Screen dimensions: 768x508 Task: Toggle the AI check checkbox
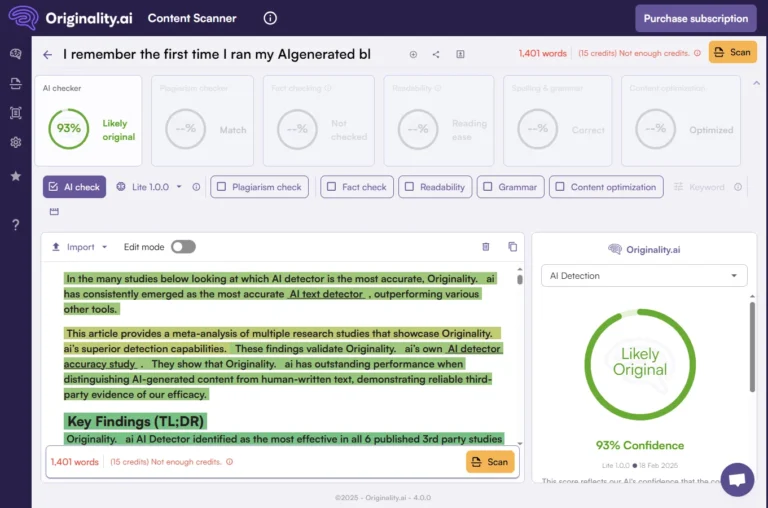click(54, 187)
